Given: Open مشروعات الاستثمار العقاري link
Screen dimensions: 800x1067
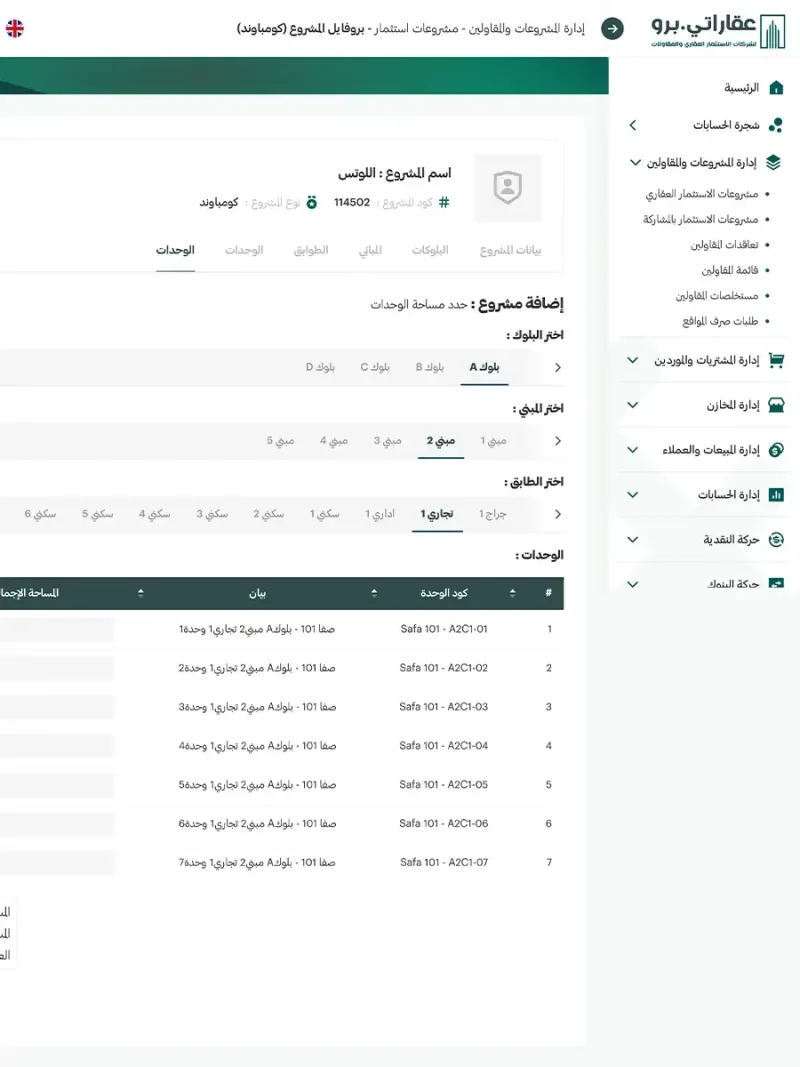Looking at the screenshot, I should pos(701,194).
